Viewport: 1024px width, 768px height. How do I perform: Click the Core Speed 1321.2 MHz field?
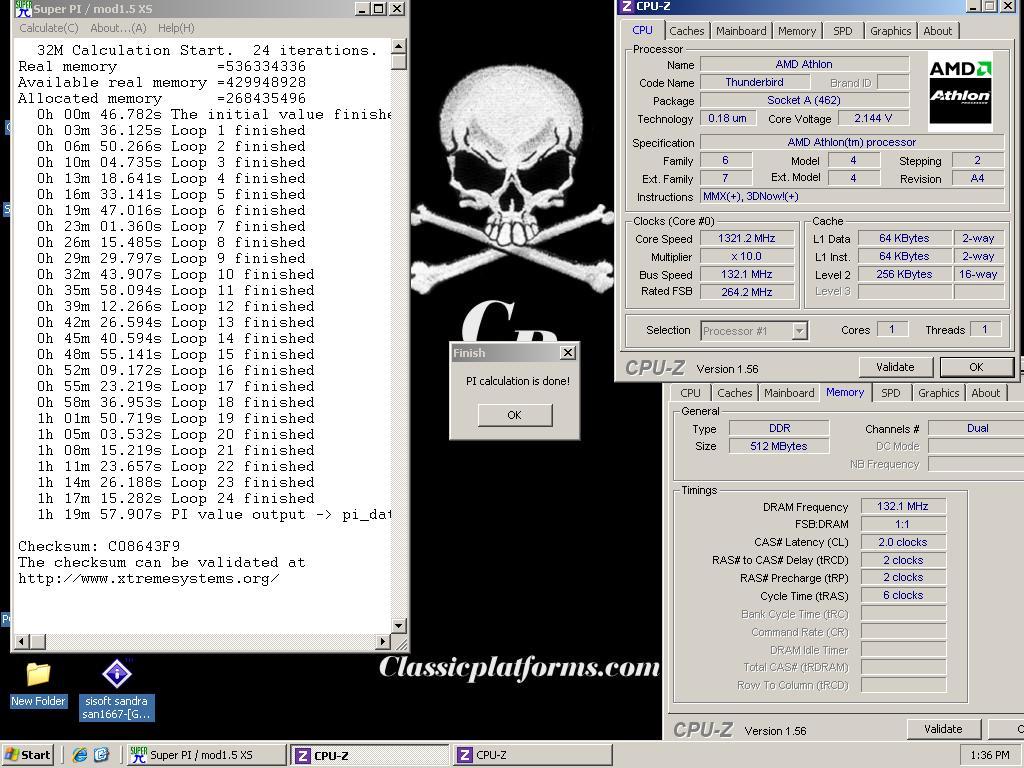coord(746,238)
